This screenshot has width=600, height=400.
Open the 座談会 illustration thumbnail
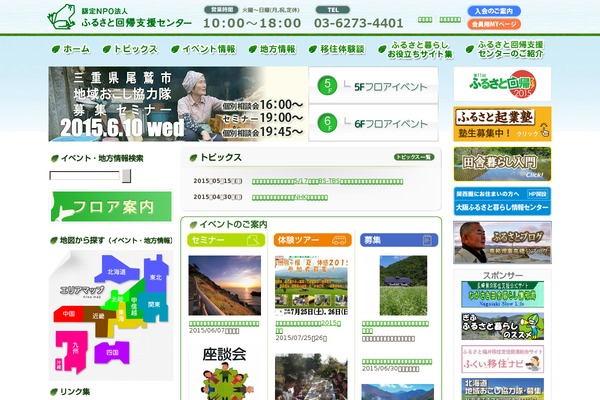[x=225, y=372]
